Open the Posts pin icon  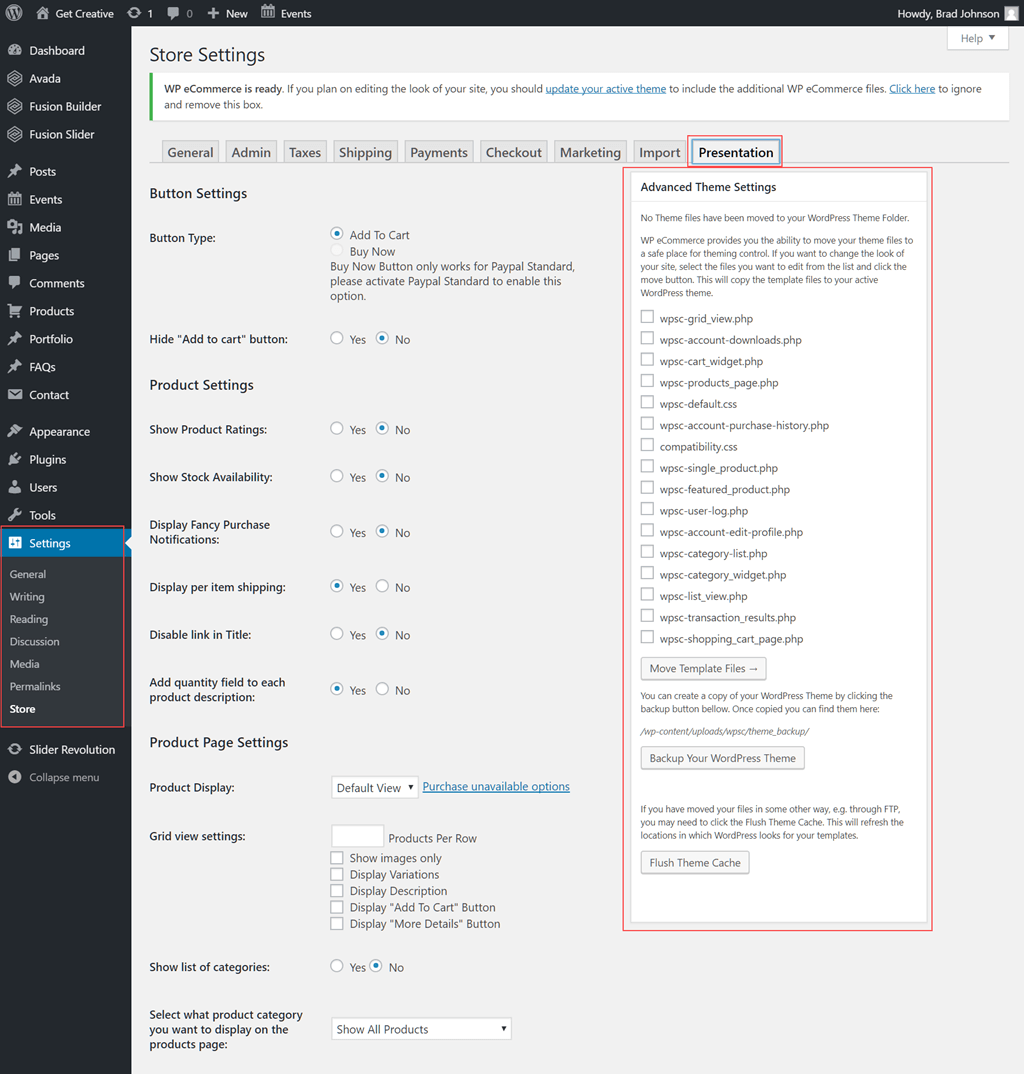pyautogui.click(x=14, y=171)
